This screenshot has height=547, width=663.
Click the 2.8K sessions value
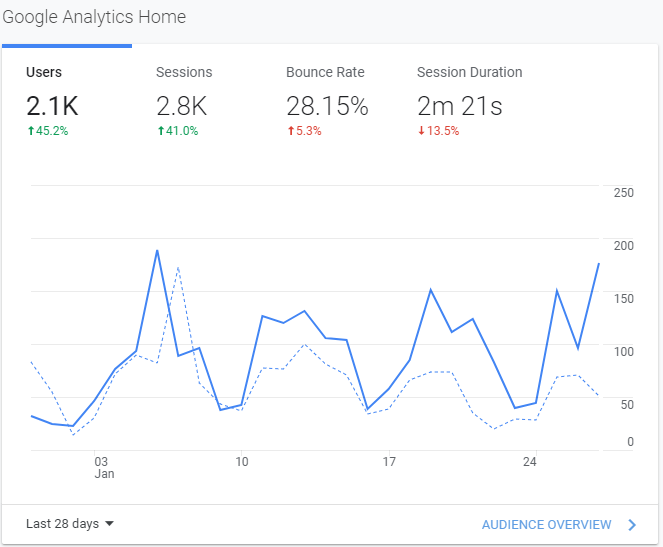coord(182,106)
